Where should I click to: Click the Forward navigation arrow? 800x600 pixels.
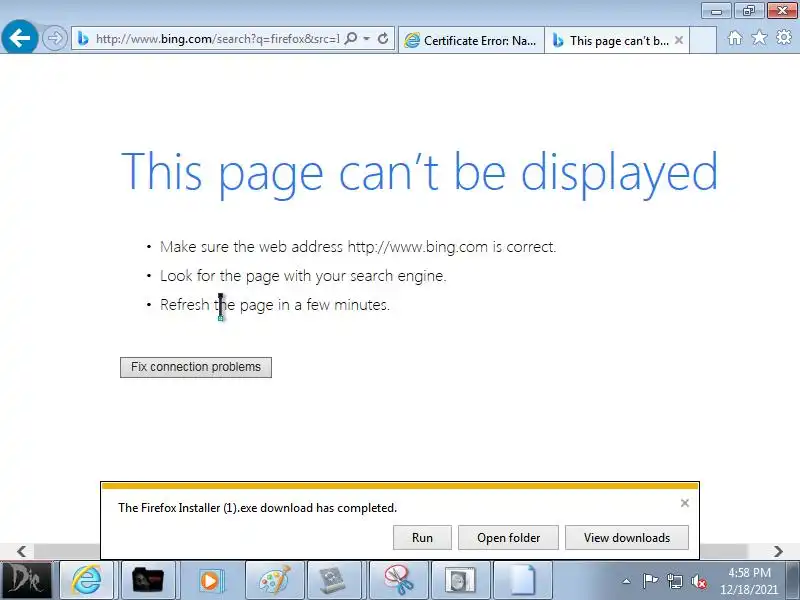pos(54,38)
